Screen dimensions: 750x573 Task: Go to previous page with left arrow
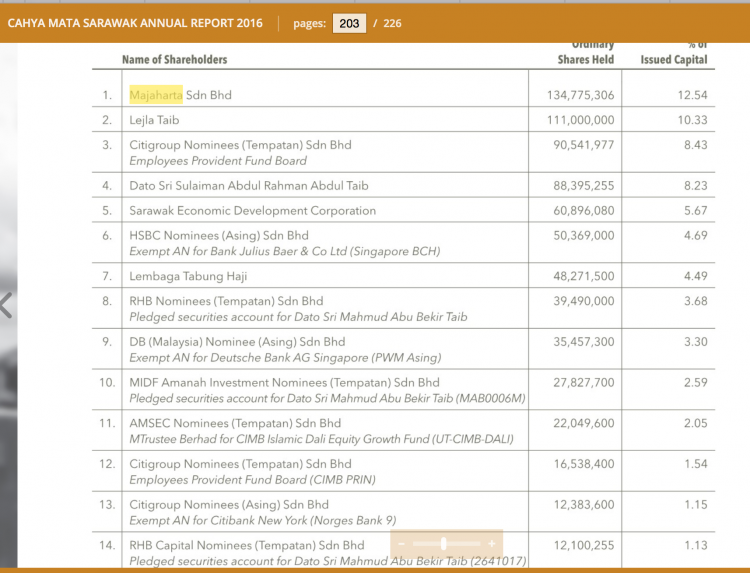point(6,305)
